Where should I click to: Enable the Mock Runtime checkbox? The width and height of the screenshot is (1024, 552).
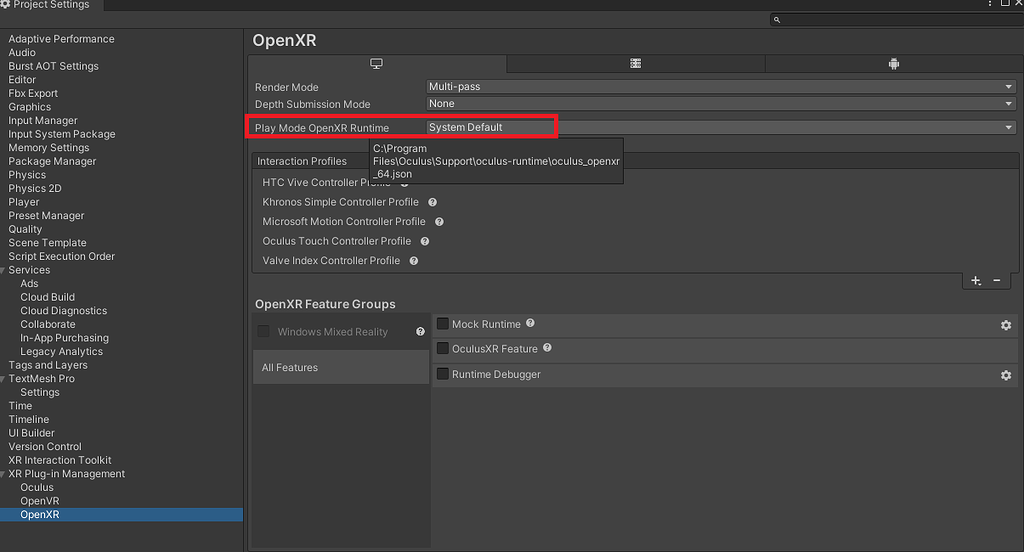[443, 324]
